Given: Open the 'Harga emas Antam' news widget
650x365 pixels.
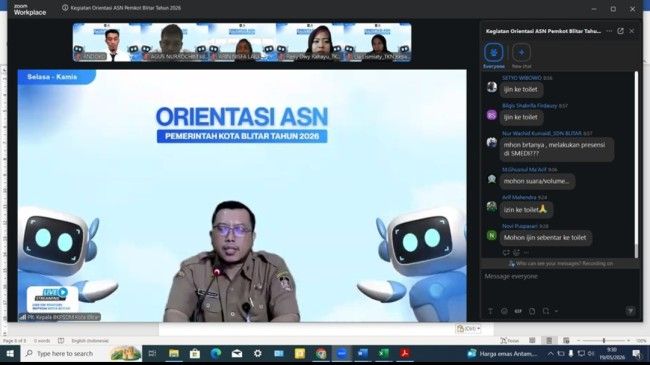Looking at the screenshot, I should [502, 354].
